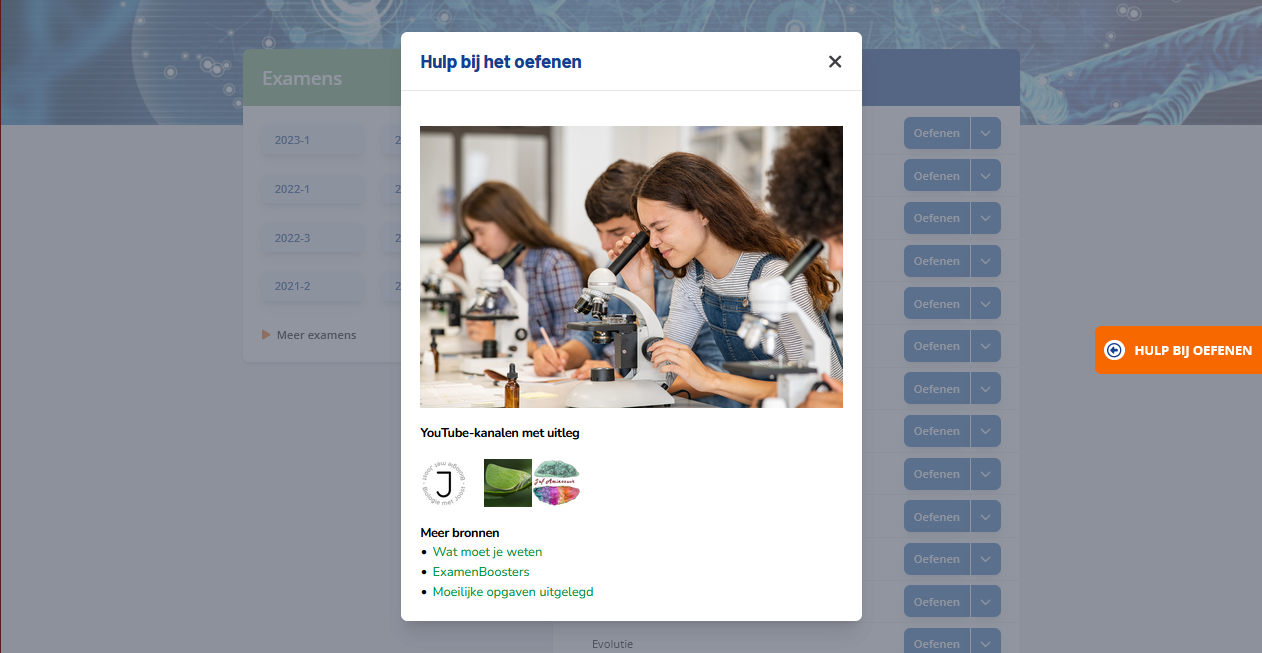Expand the dropdown arrow beside Evolutie's Oefenen button
The width and height of the screenshot is (1262, 653).
coord(985,642)
